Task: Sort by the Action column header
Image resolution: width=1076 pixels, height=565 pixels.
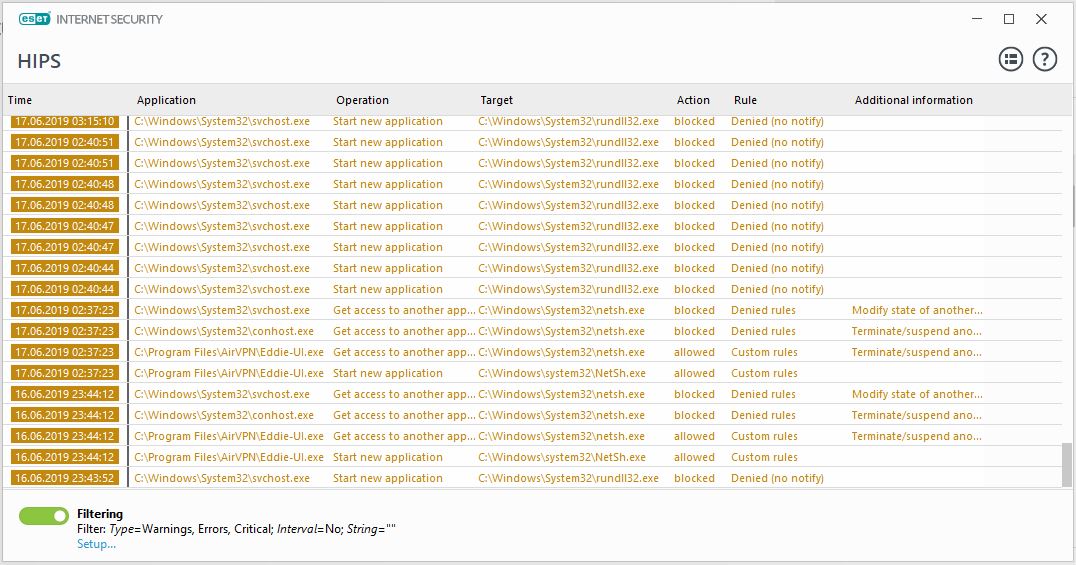Action: pos(693,100)
